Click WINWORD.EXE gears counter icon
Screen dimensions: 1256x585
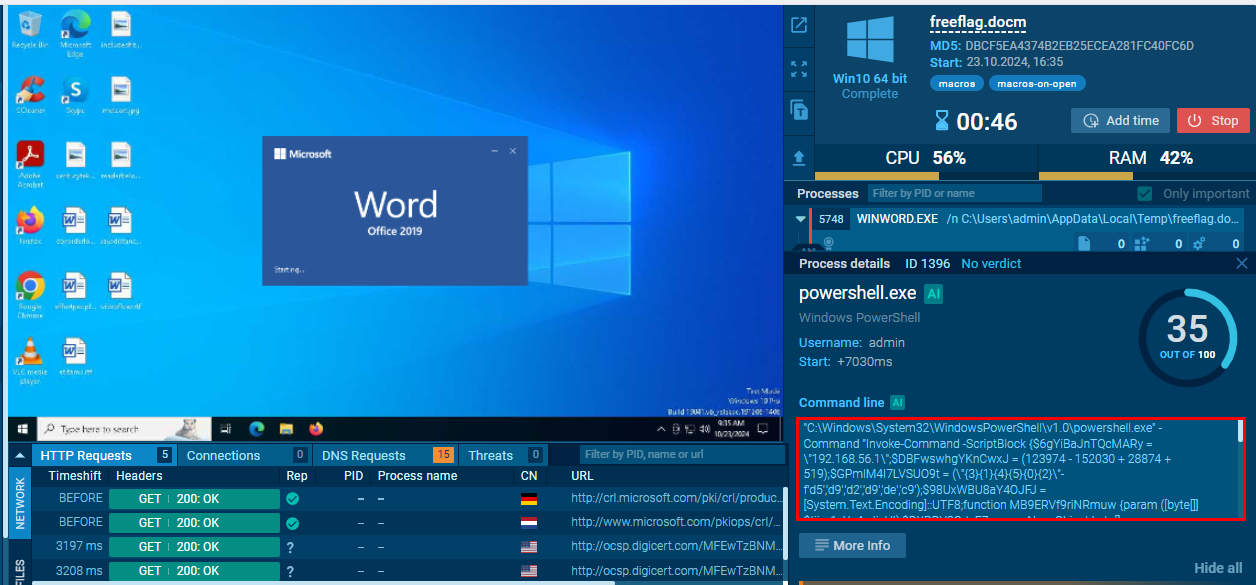pos(1198,243)
